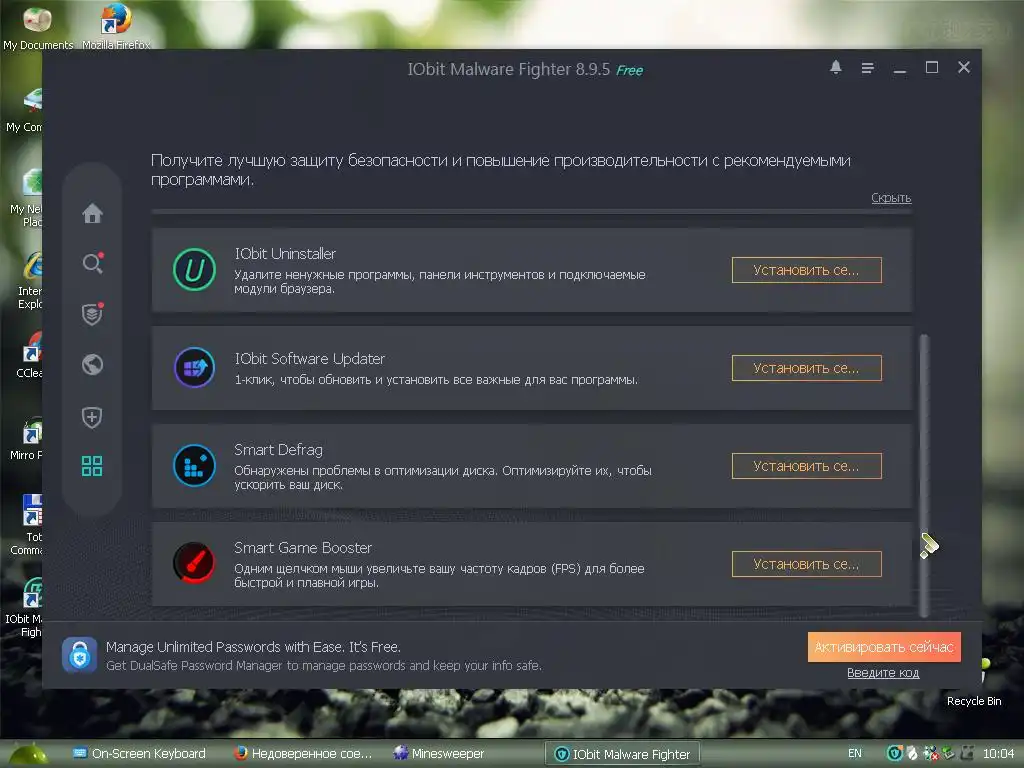Click the IObit Uninstaller title text
The height and width of the screenshot is (768, 1024).
click(285, 253)
